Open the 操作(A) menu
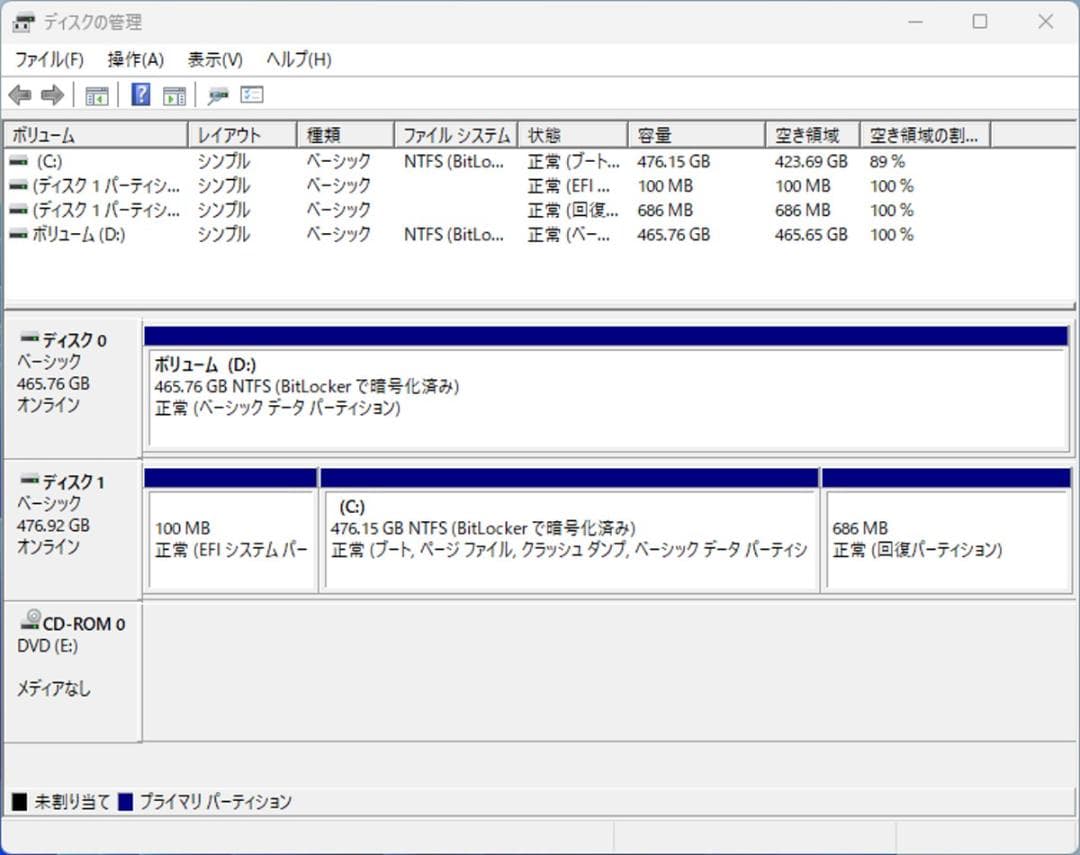Viewport: 1080px width, 855px height. 134,59
